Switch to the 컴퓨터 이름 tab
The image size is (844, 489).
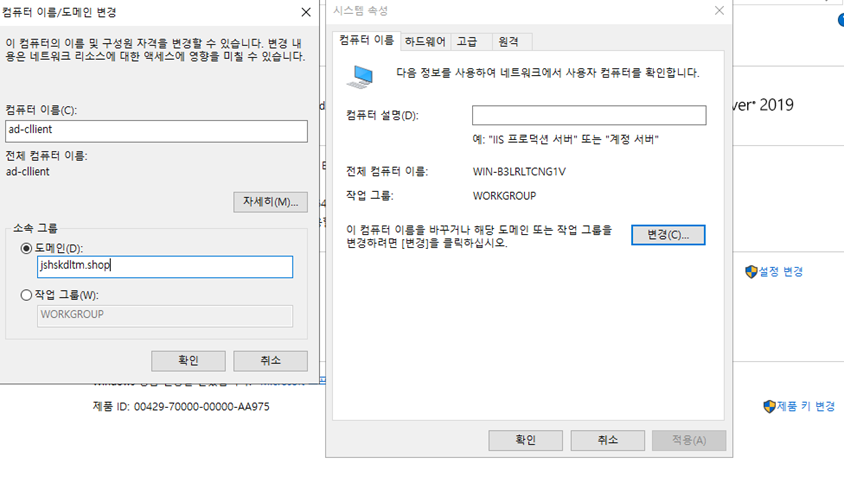pyautogui.click(x=366, y=41)
